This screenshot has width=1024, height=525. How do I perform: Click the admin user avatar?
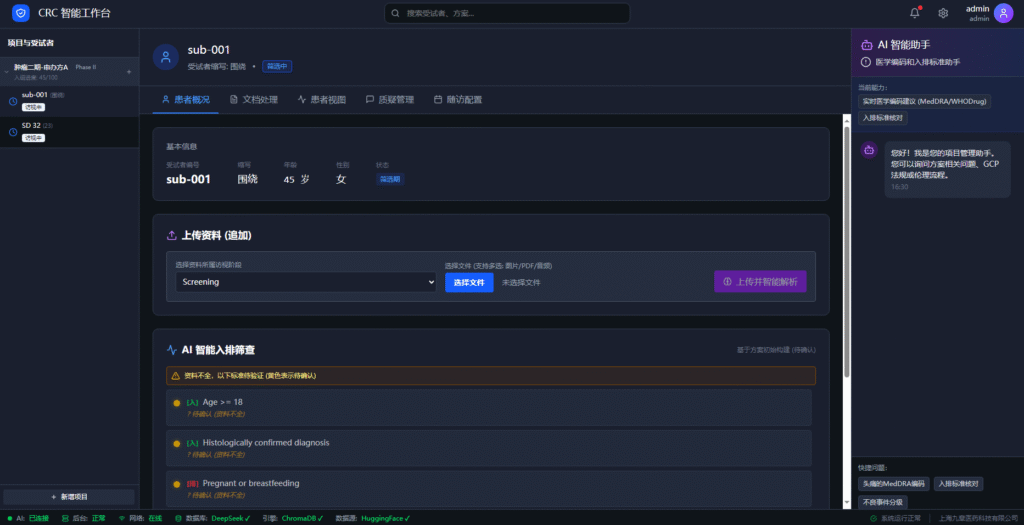(x=1003, y=13)
